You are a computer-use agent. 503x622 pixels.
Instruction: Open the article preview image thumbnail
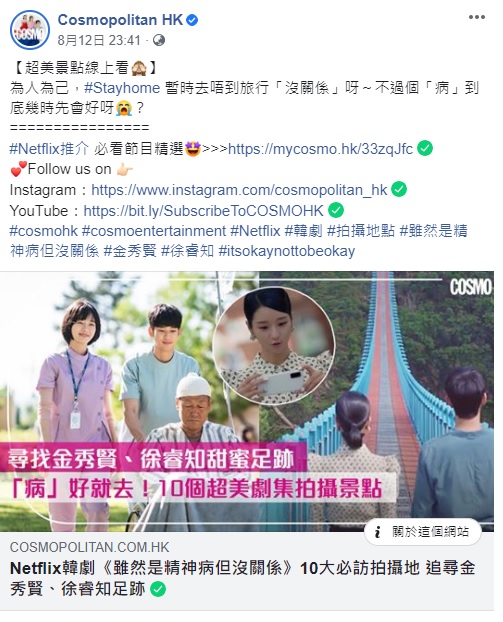coord(247,401)
